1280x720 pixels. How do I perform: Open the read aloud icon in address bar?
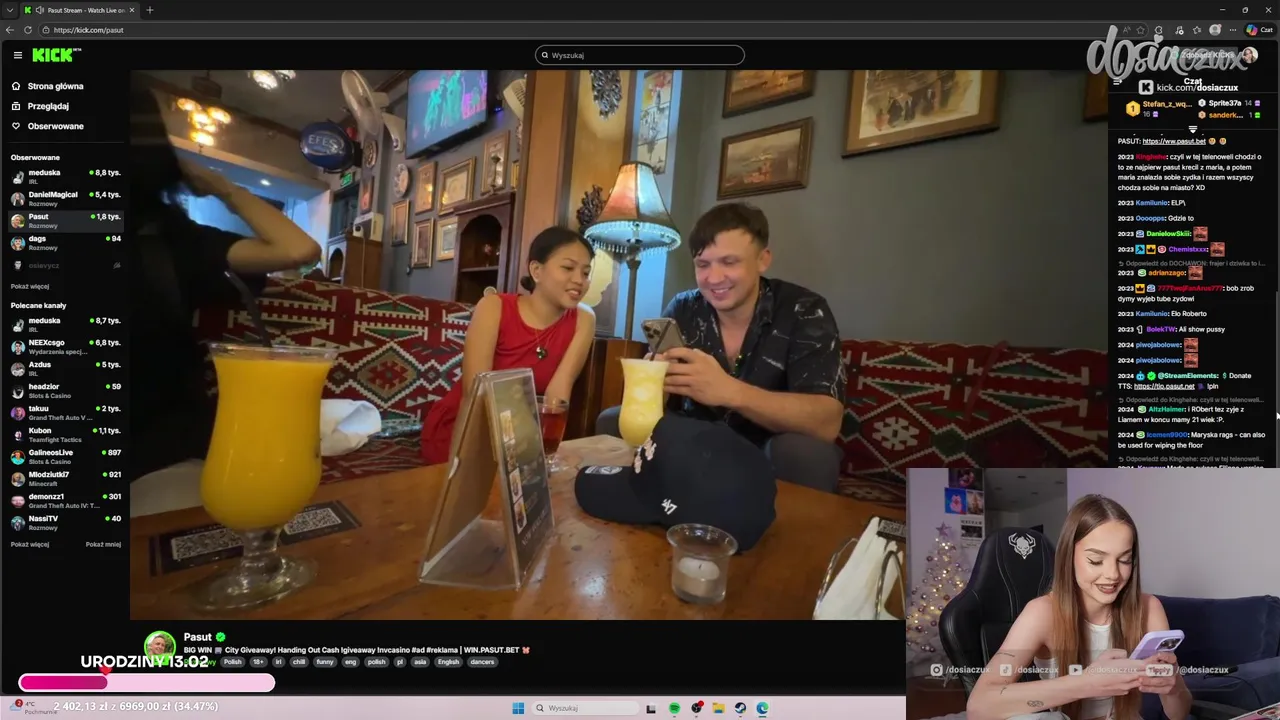1127,30
